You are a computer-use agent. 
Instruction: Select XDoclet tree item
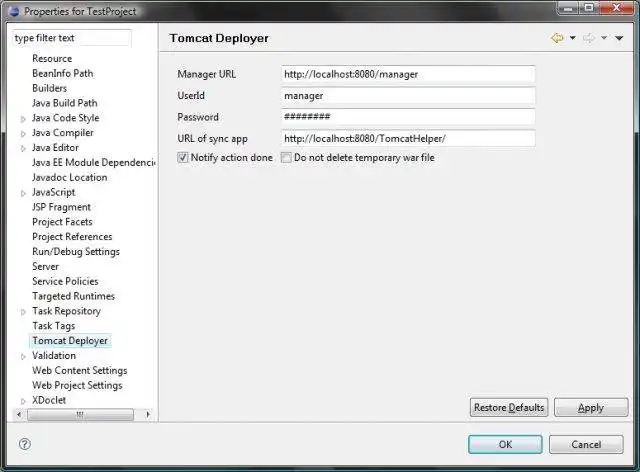click(x=49, y=400)
